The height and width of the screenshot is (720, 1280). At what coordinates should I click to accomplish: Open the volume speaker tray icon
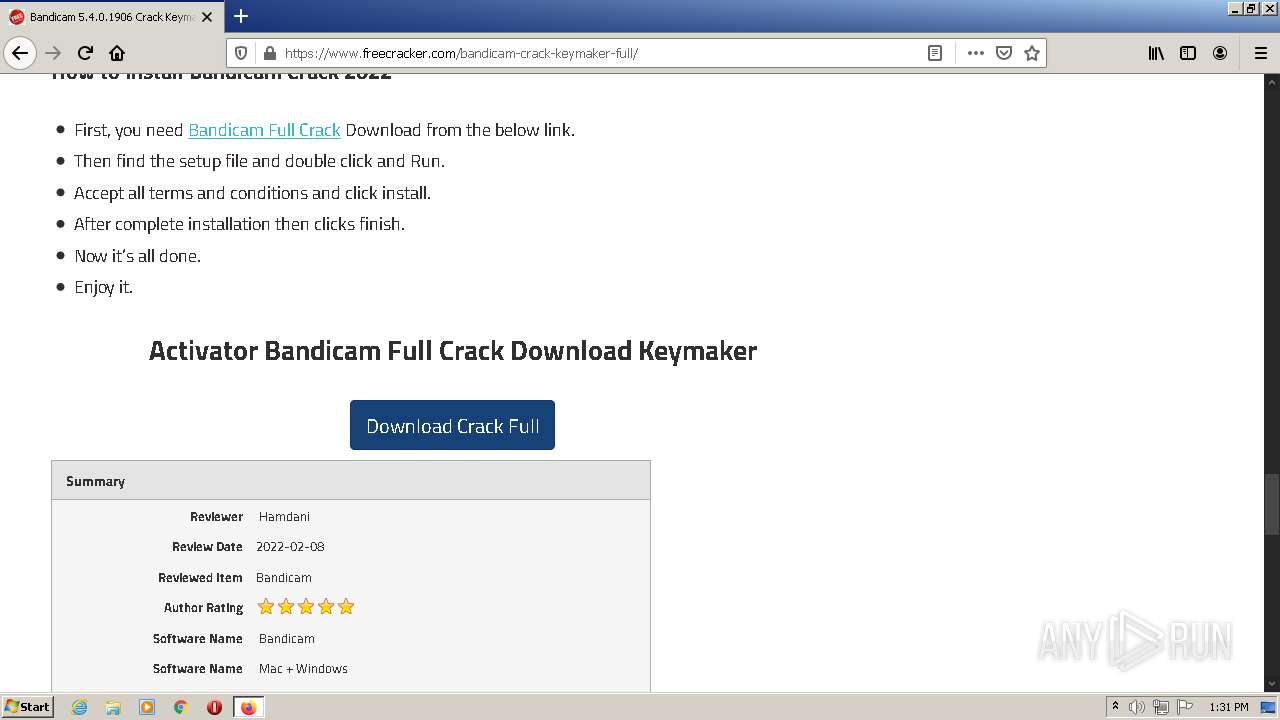1137,707
